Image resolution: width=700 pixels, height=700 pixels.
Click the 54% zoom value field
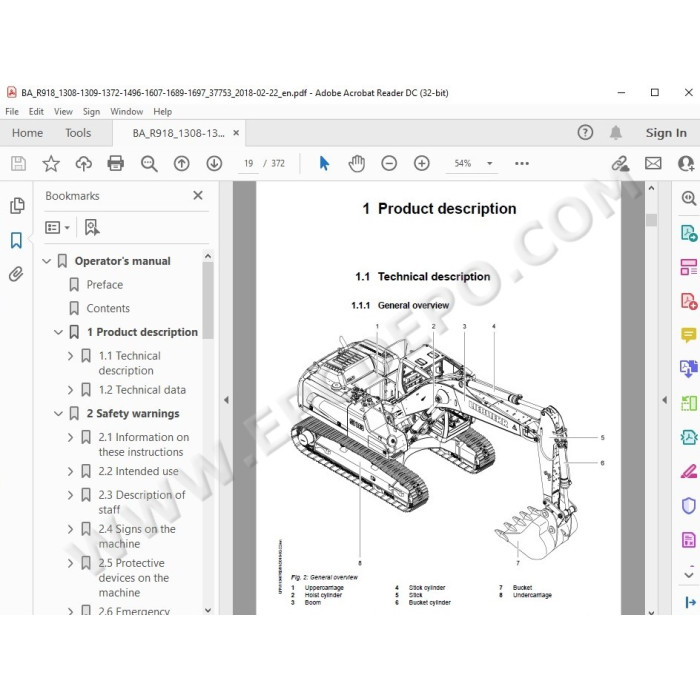(463, 163)
